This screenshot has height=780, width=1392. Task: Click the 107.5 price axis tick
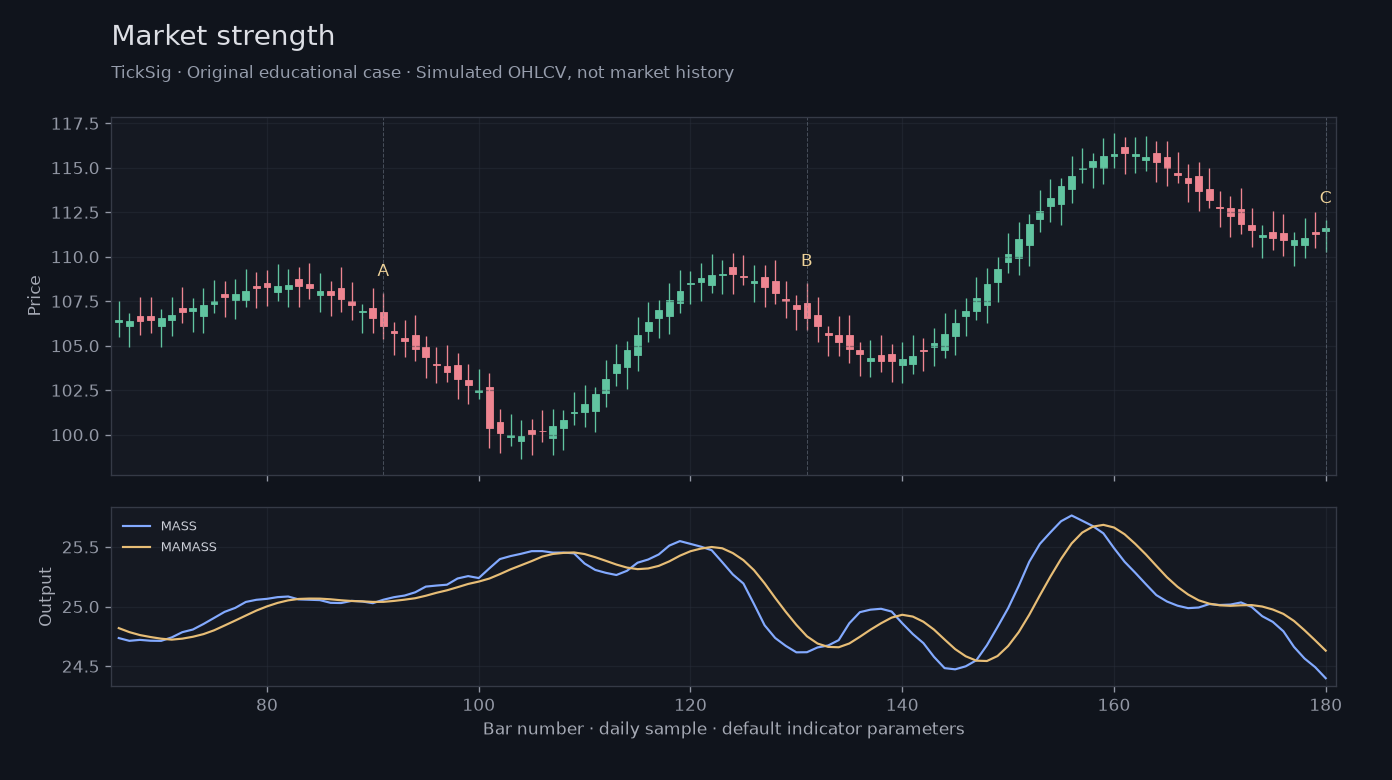click(x=75, y=302)
